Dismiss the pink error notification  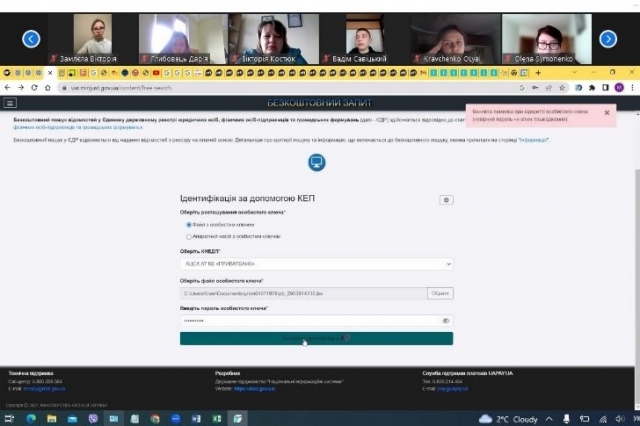pos(607,113)
